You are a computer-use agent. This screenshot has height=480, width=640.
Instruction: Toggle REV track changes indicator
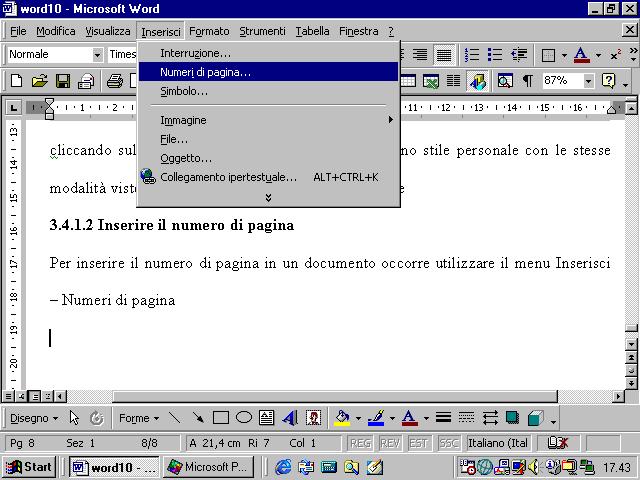coord(390,443)
